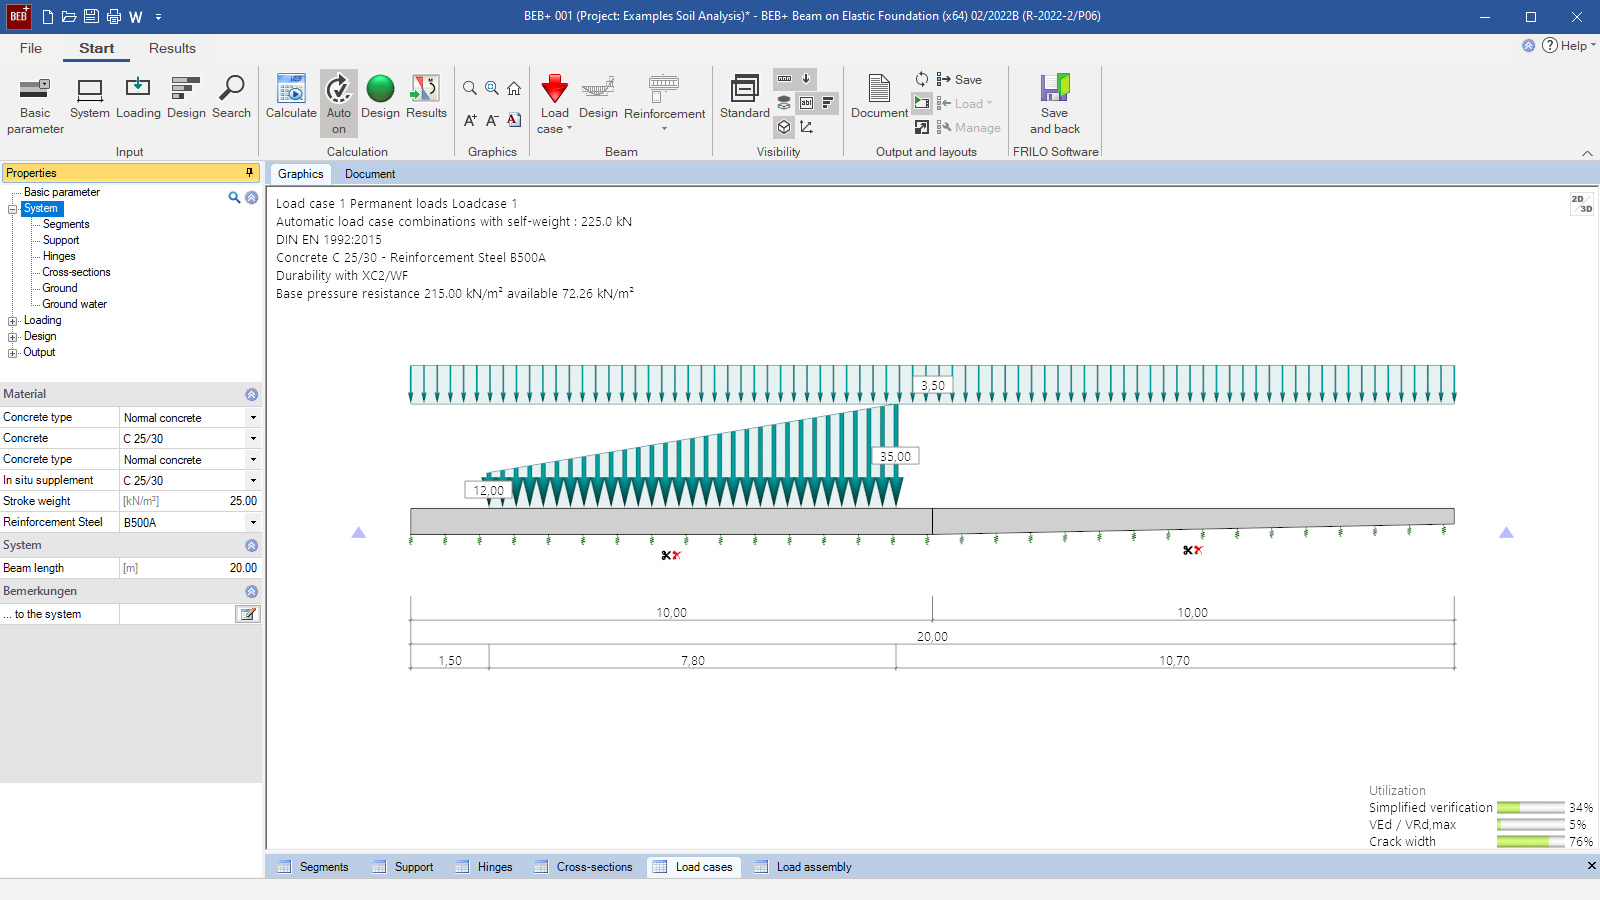Click the green Design calculation button

tap(380, 97)
